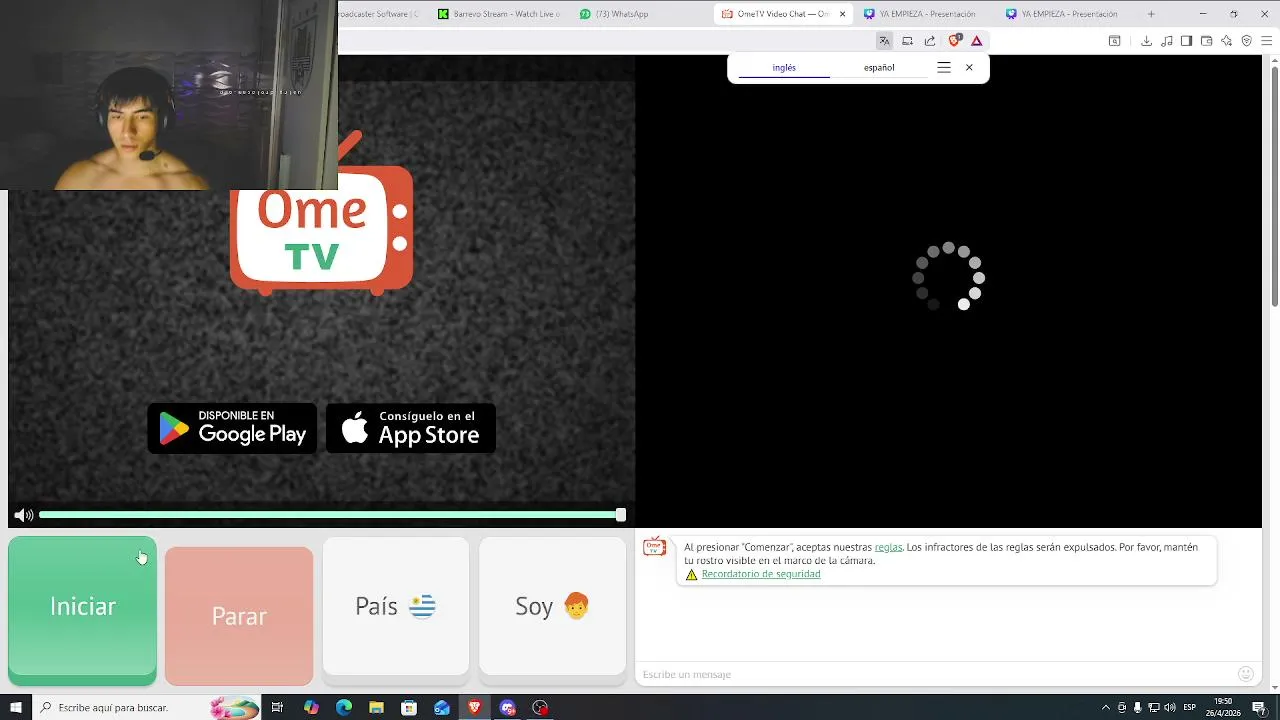The height and width of the screenshot is (720, 1280).
Task: Show hidden system tray icons
Action: [1105, 707]
